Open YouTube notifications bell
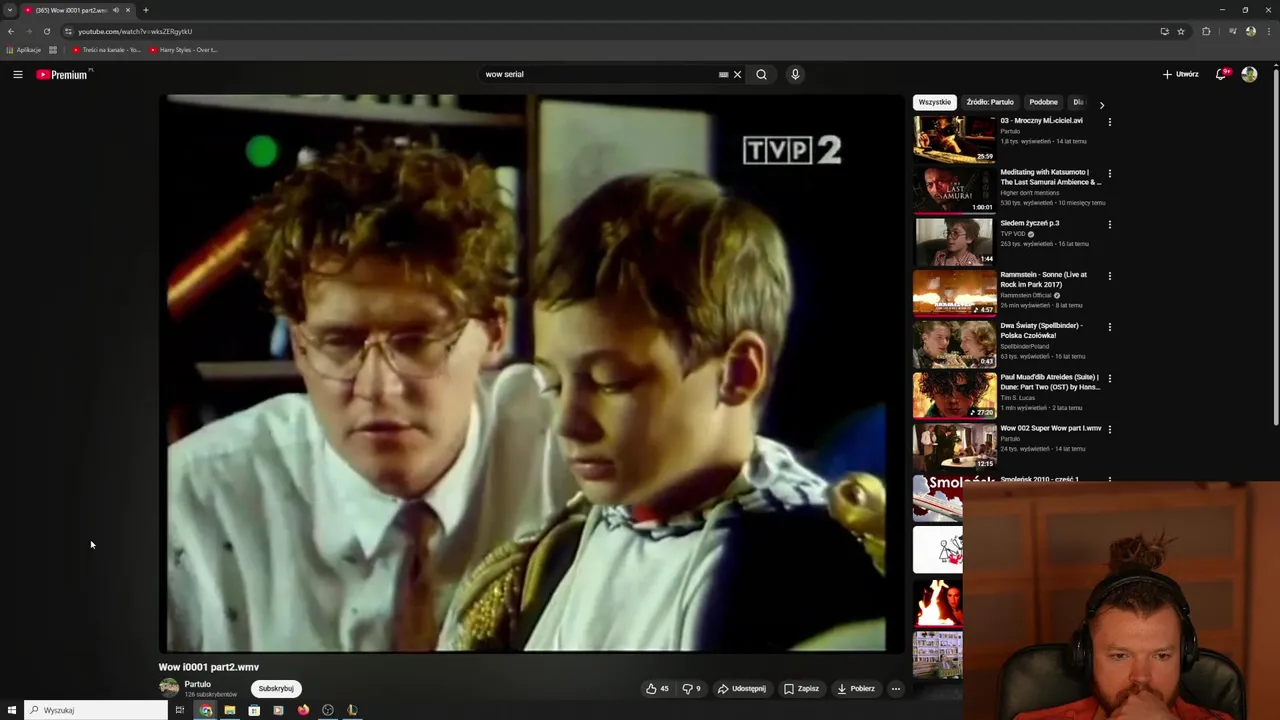The width and height of the screenshot is (1280, 720). coord(1221,74)
